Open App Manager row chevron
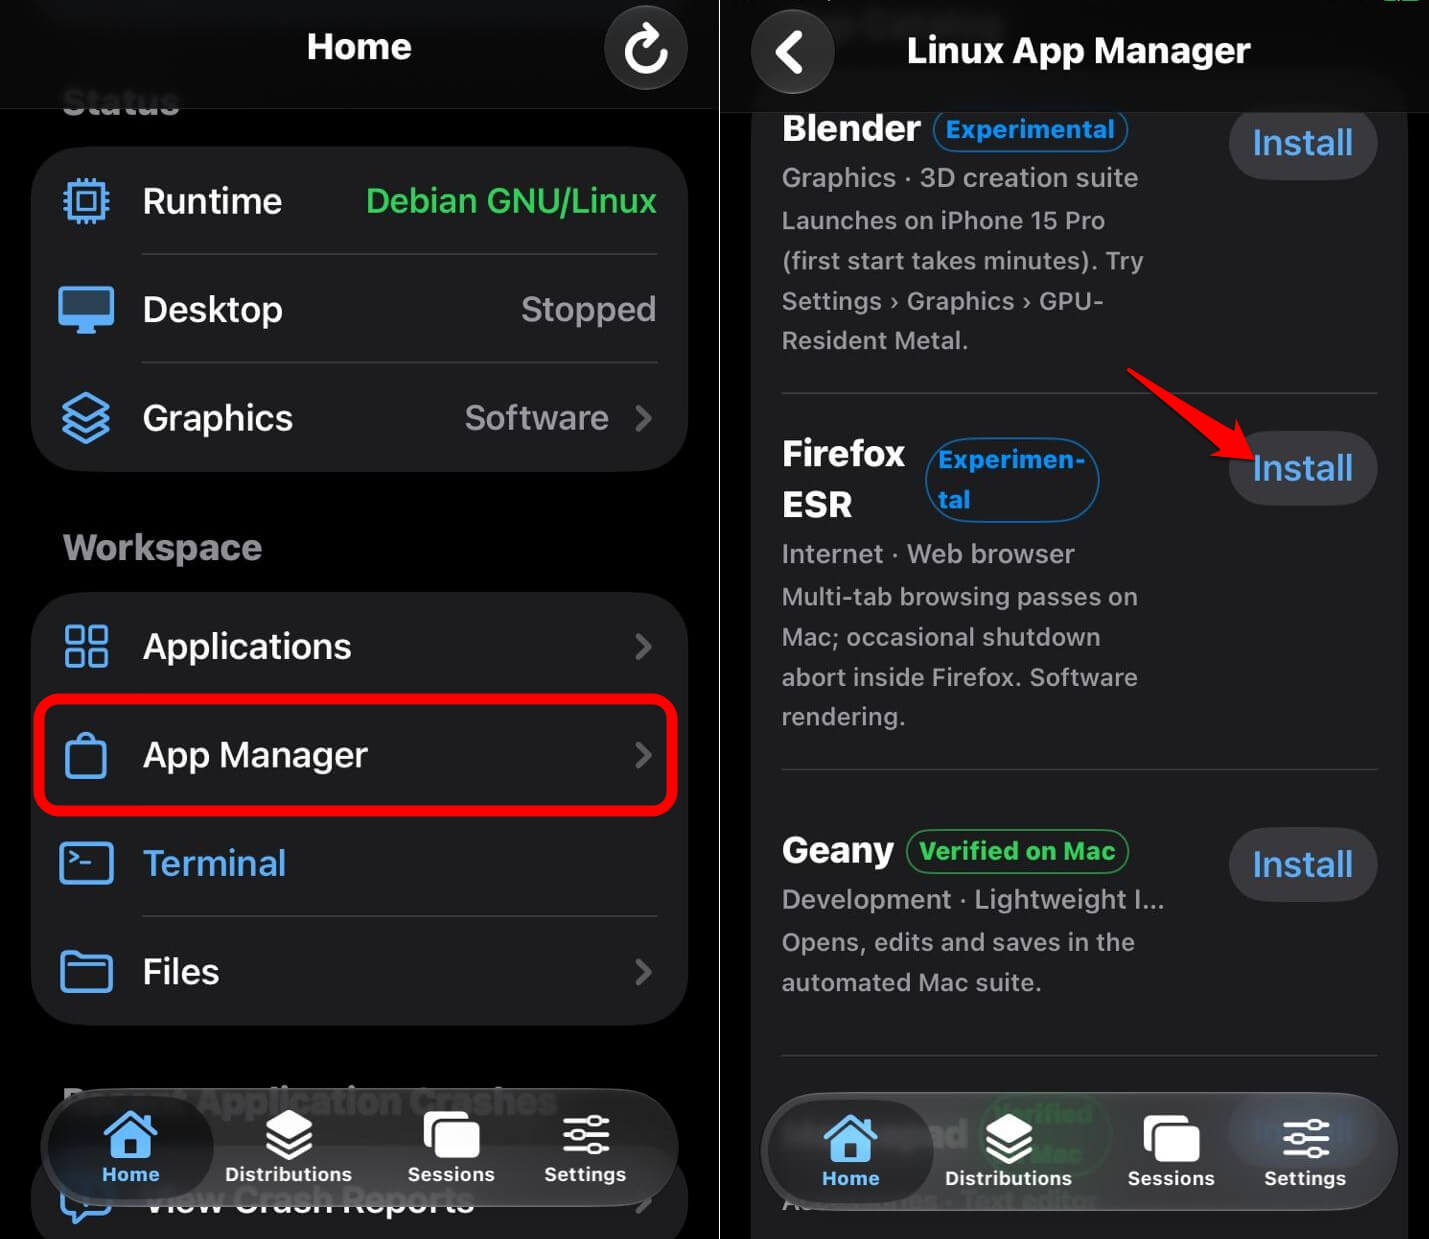The width and height of the screenshot is (1429, 1239). point(643,755)
